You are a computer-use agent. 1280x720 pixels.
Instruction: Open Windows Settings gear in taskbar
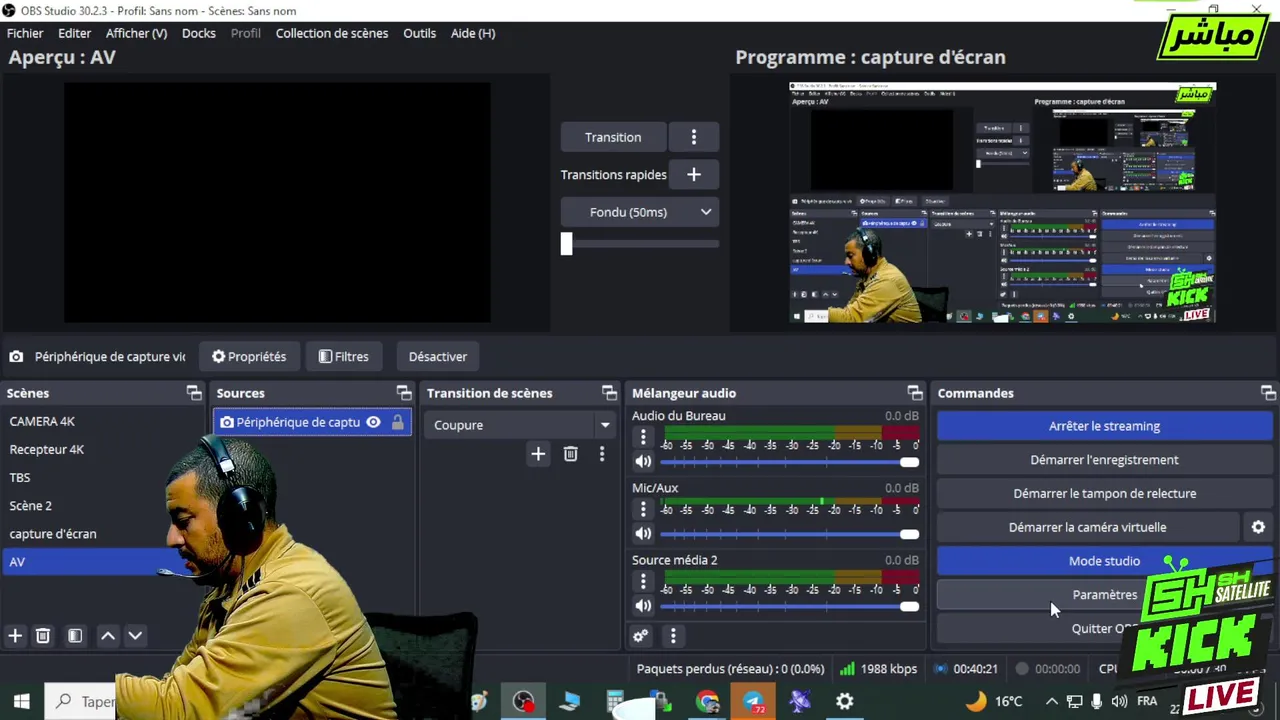(845, 702)
